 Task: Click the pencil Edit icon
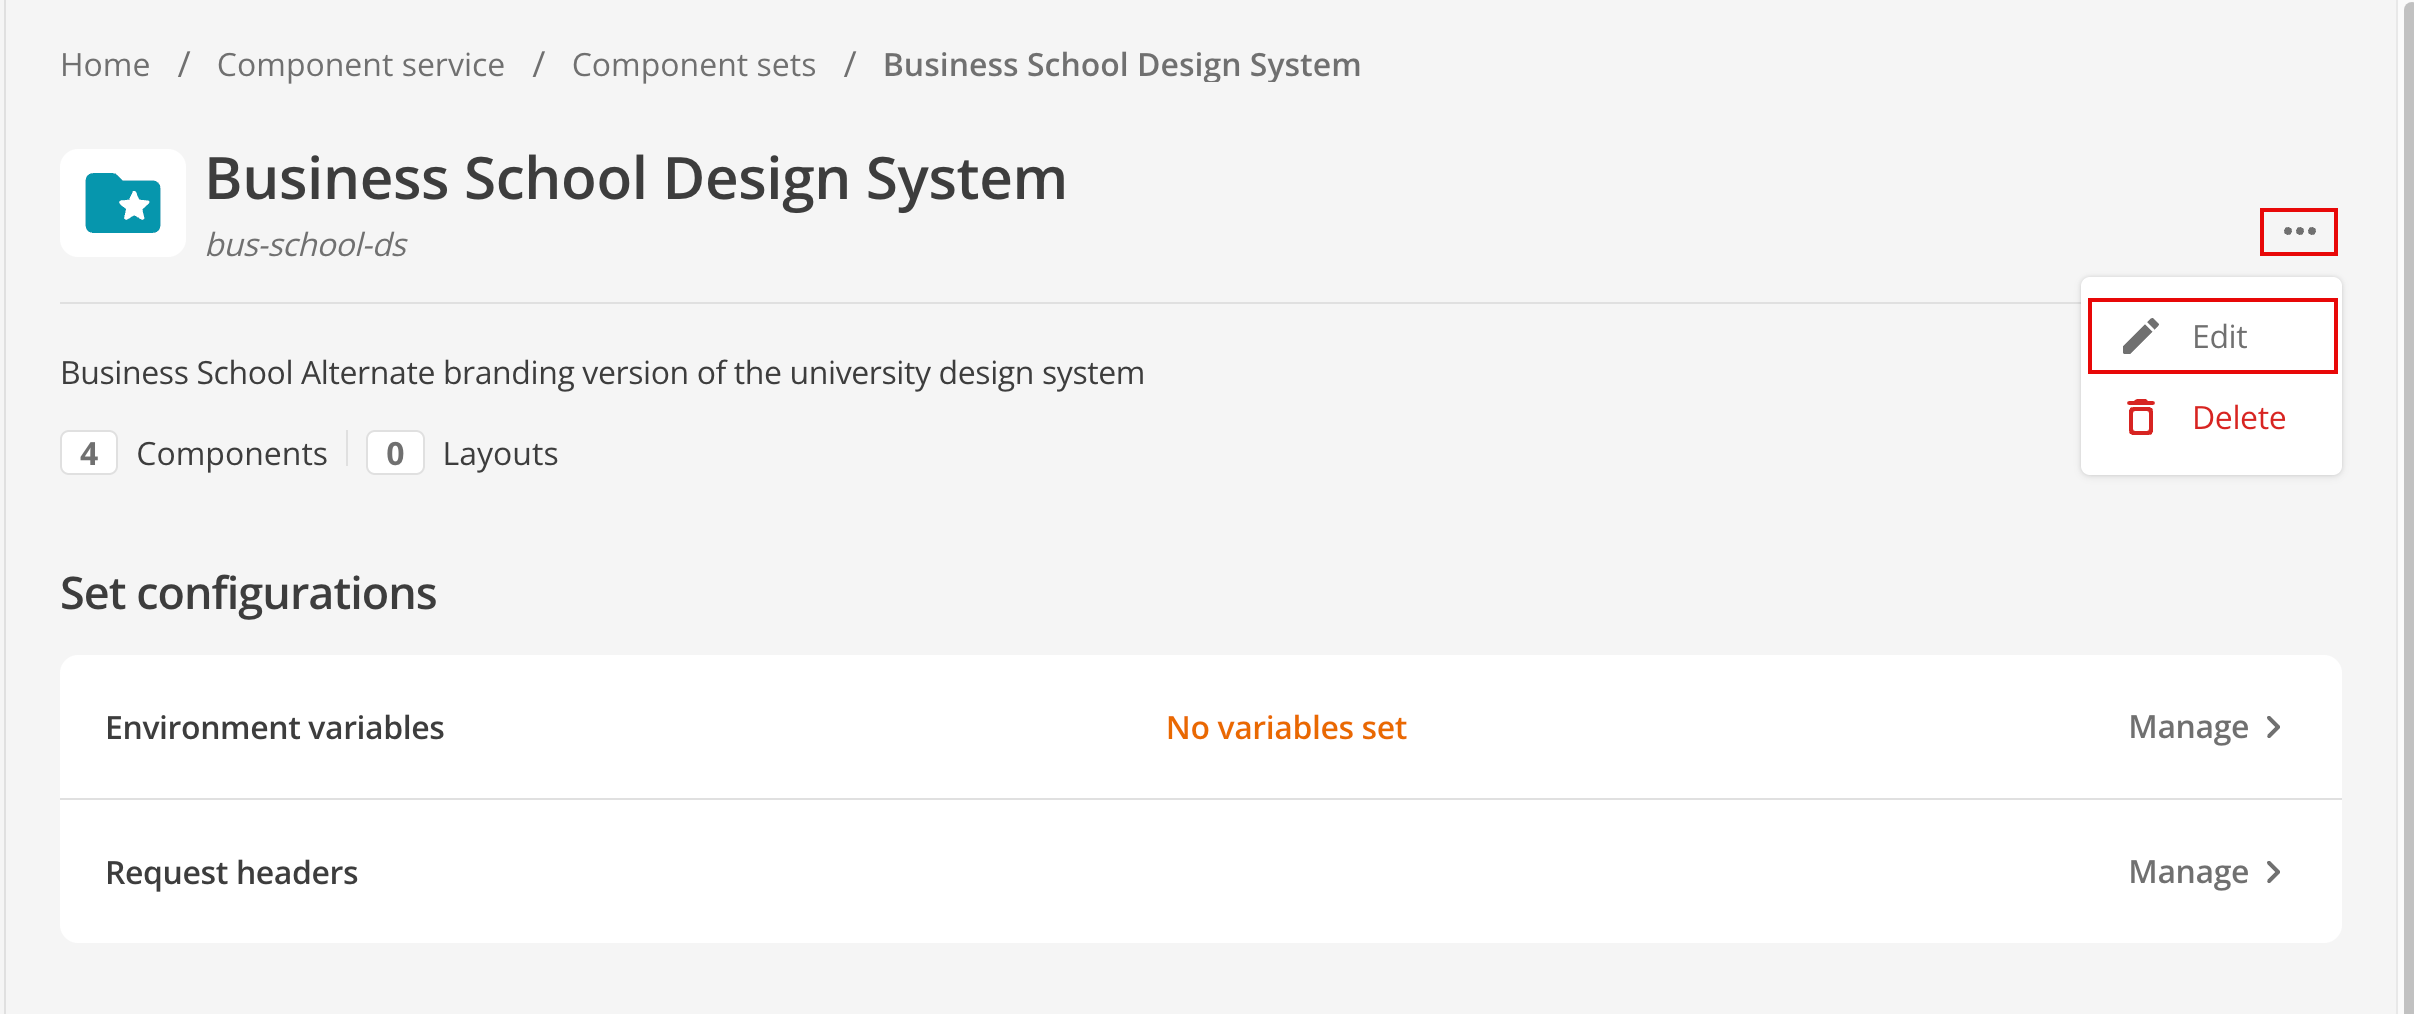[x=2141, y=336]
